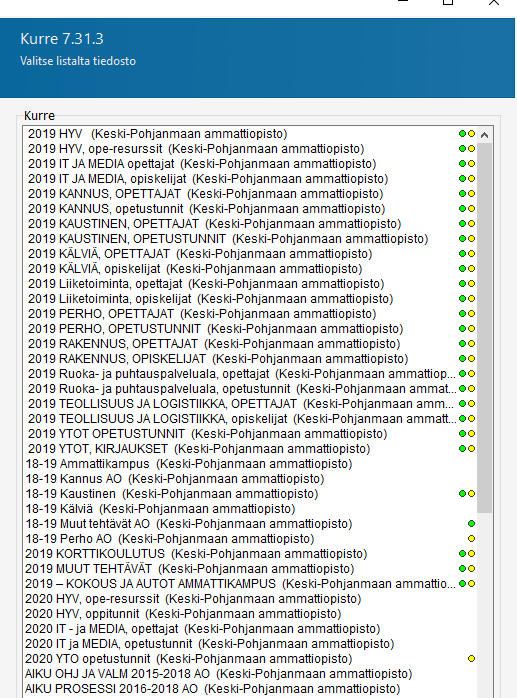Click the green dot on '2019 PERHO, OPETTAJAT' row
Screen dimensions: 517x698
point(462,313)
